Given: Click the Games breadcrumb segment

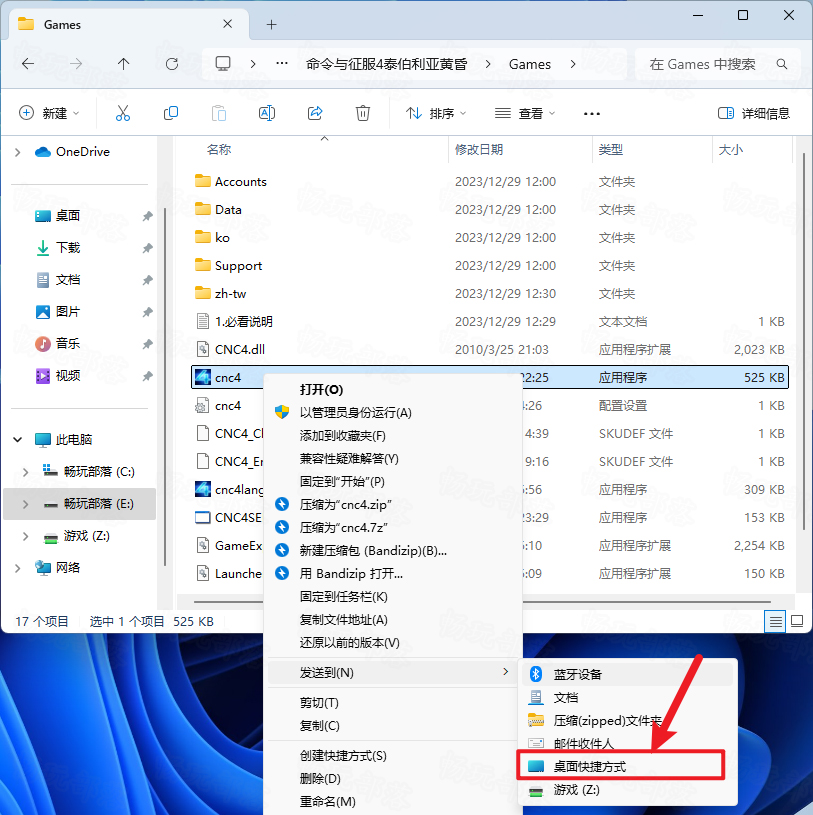Looking at the screenshot, I should point(530,64).
